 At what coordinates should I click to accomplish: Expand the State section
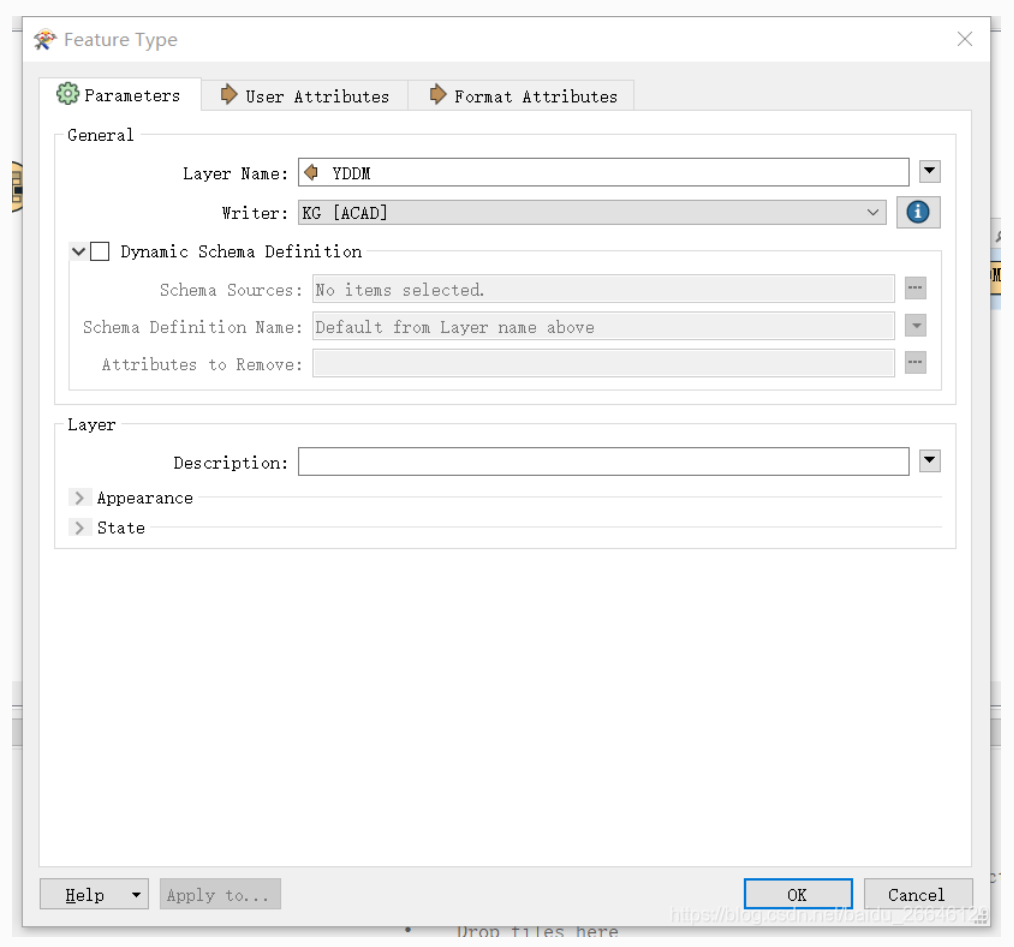79,528
